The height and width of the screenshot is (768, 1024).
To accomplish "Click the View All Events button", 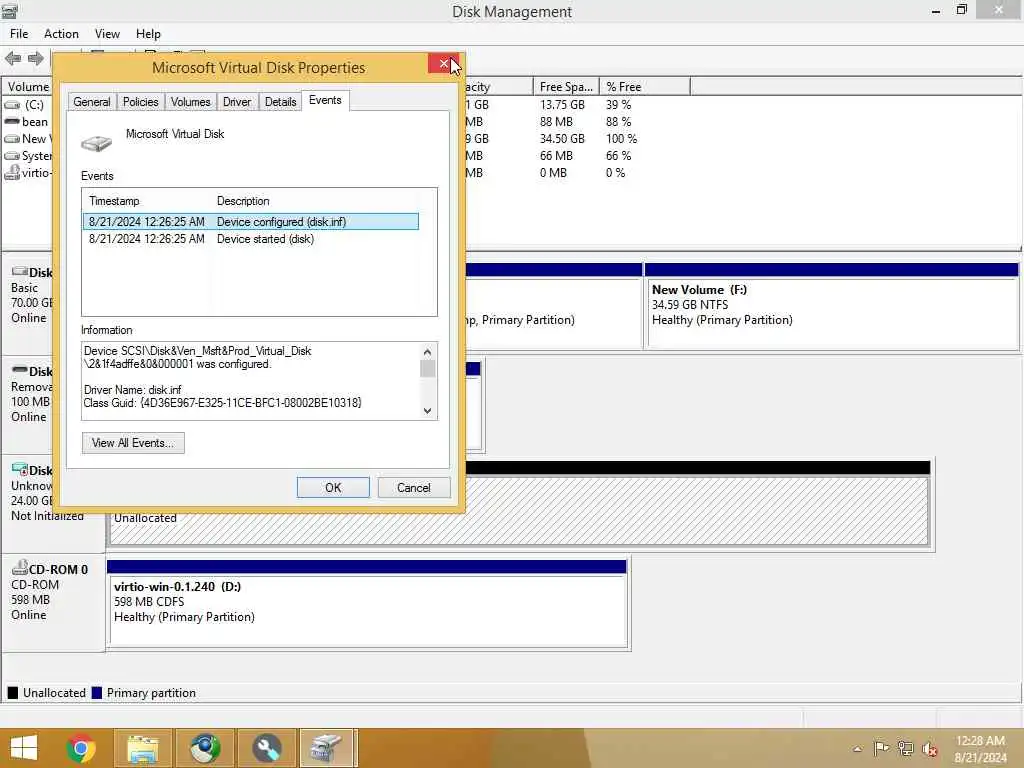I will pos(133,443).
